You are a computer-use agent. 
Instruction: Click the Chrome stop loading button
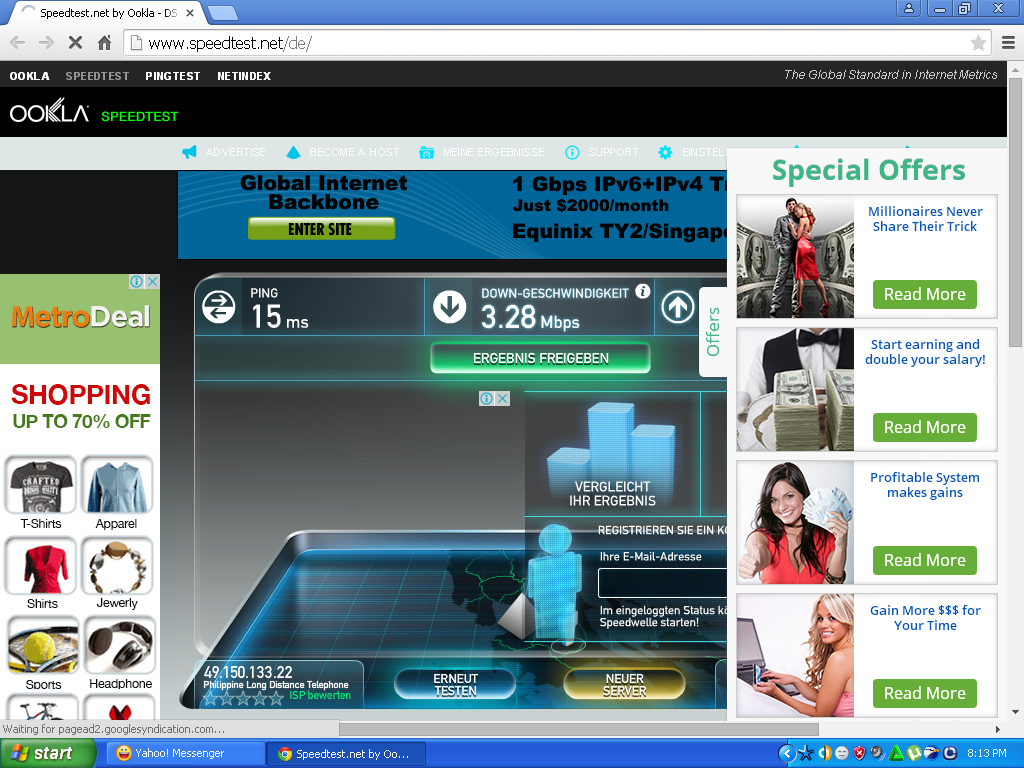tap(75, 43)
